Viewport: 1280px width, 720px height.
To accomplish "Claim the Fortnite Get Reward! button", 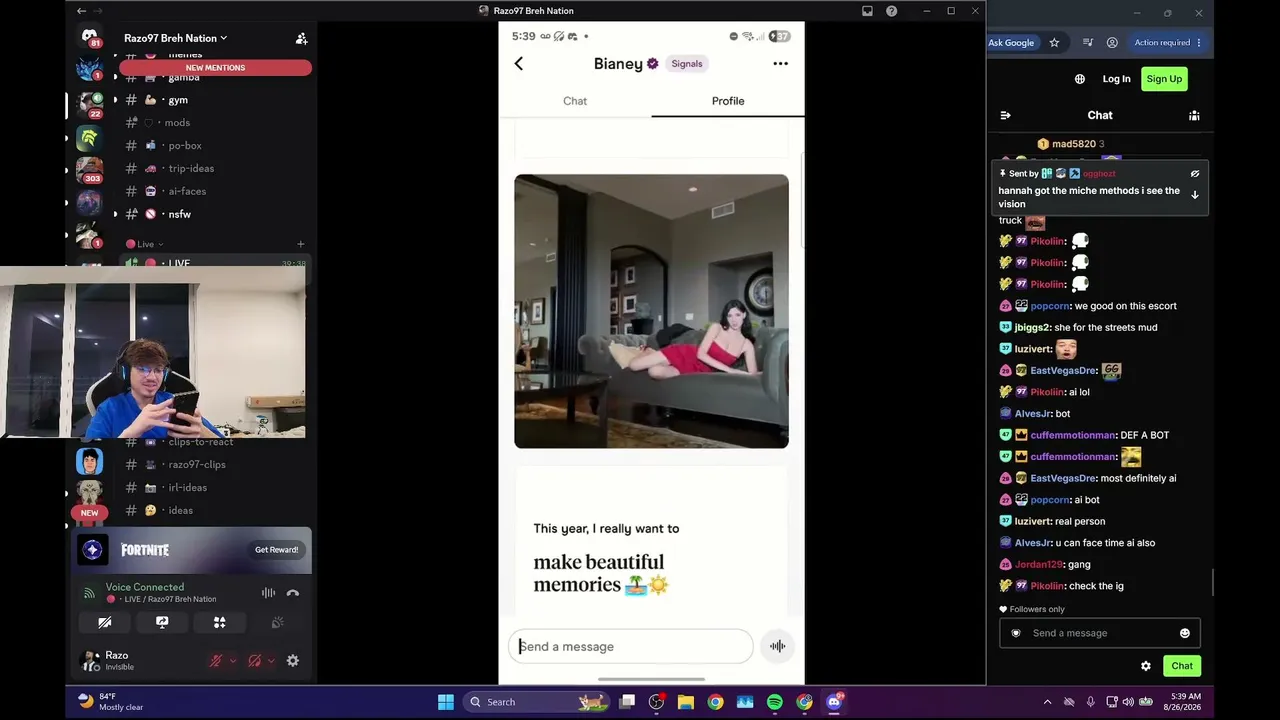I will click(x=277, y=550).
